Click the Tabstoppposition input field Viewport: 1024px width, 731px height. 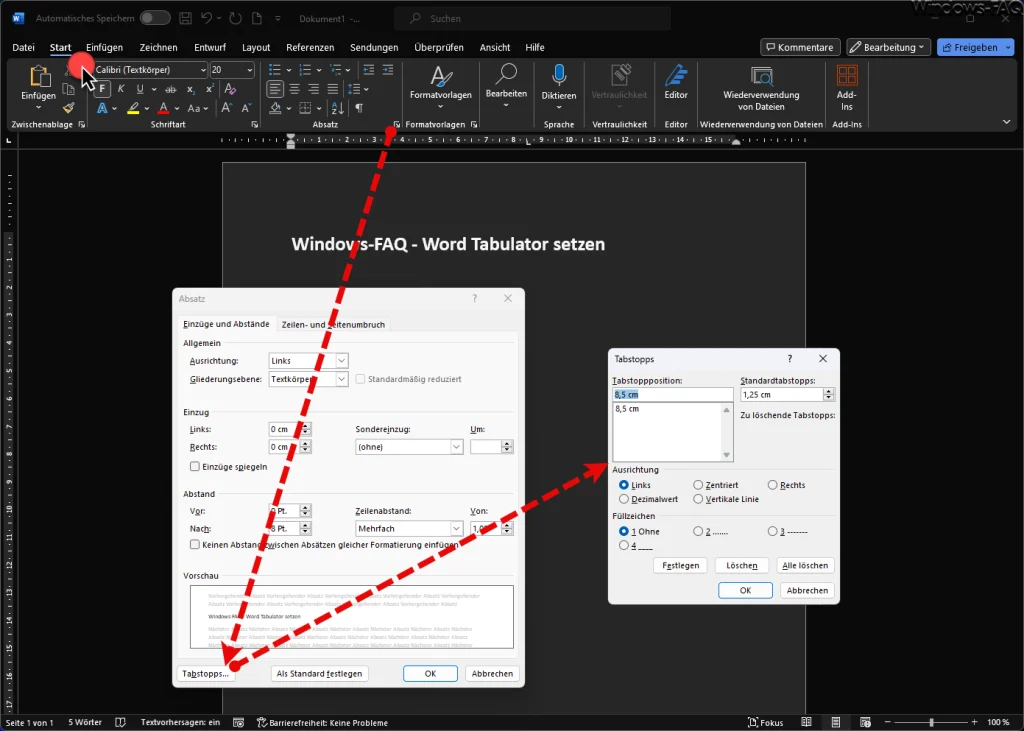click(x=673, y=395)
